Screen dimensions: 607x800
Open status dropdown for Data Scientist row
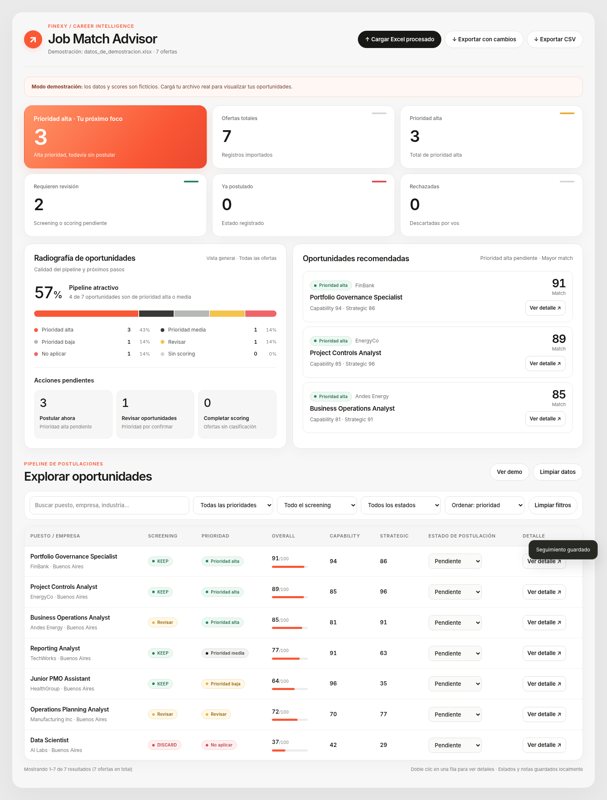click(455, 745)
